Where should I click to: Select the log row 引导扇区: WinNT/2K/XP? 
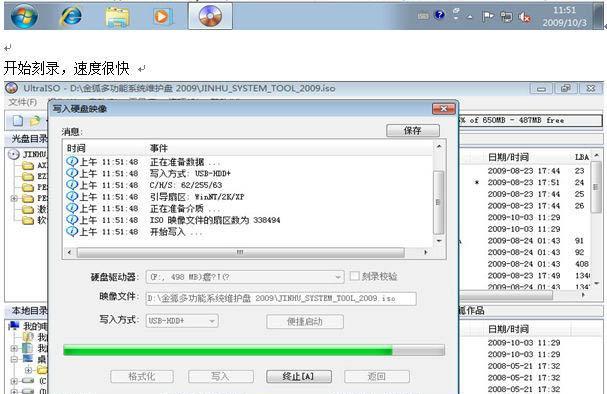(x=249, y=197)
